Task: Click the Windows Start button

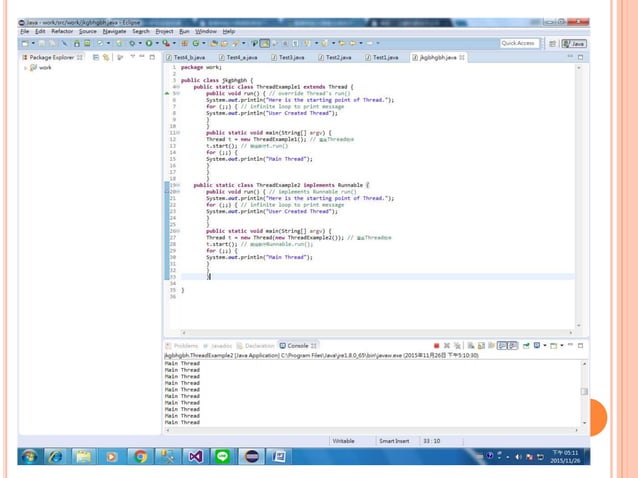Action: click(x=27, y=456)
